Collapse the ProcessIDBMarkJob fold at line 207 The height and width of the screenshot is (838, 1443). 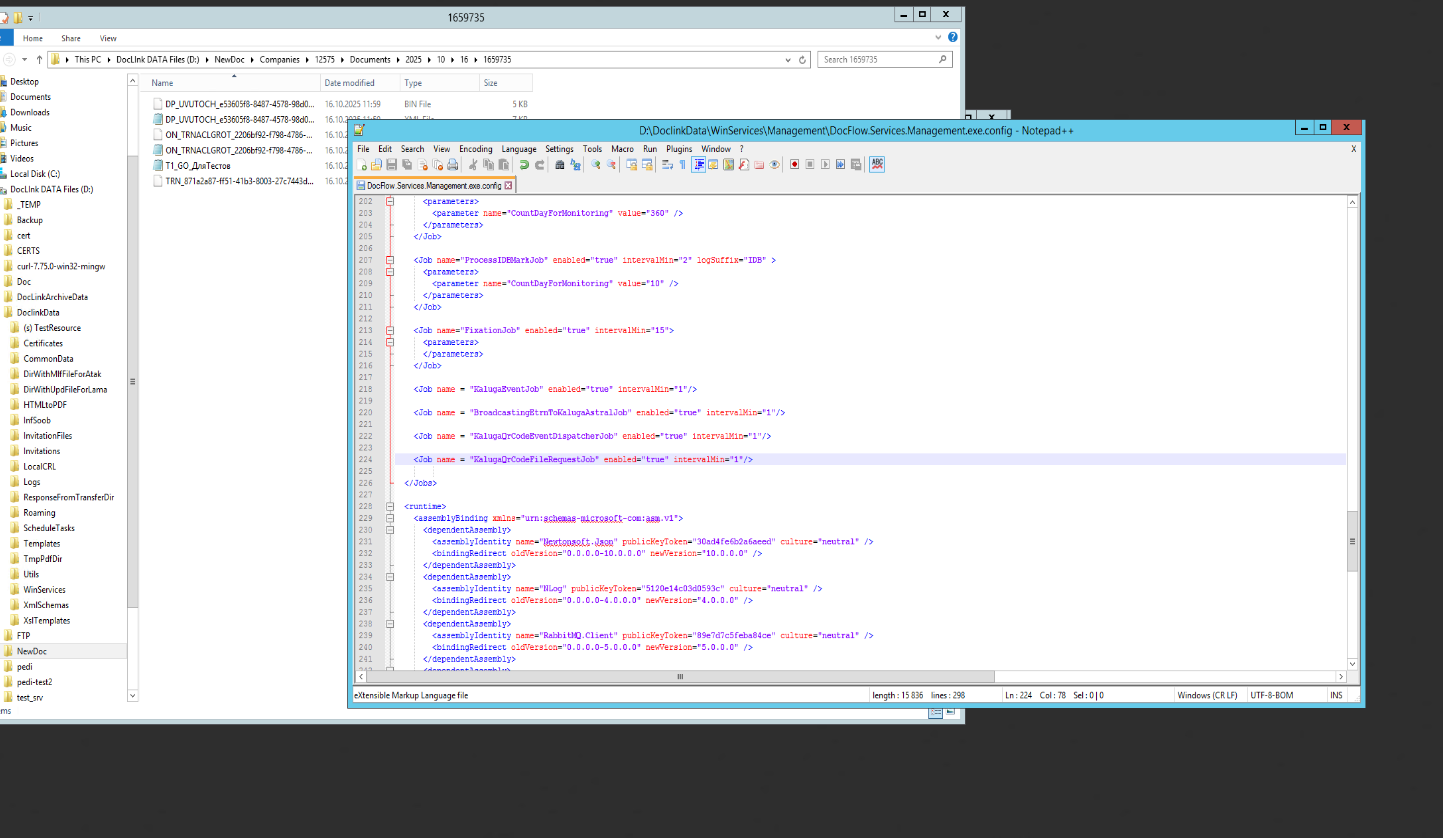pos(389,260)
